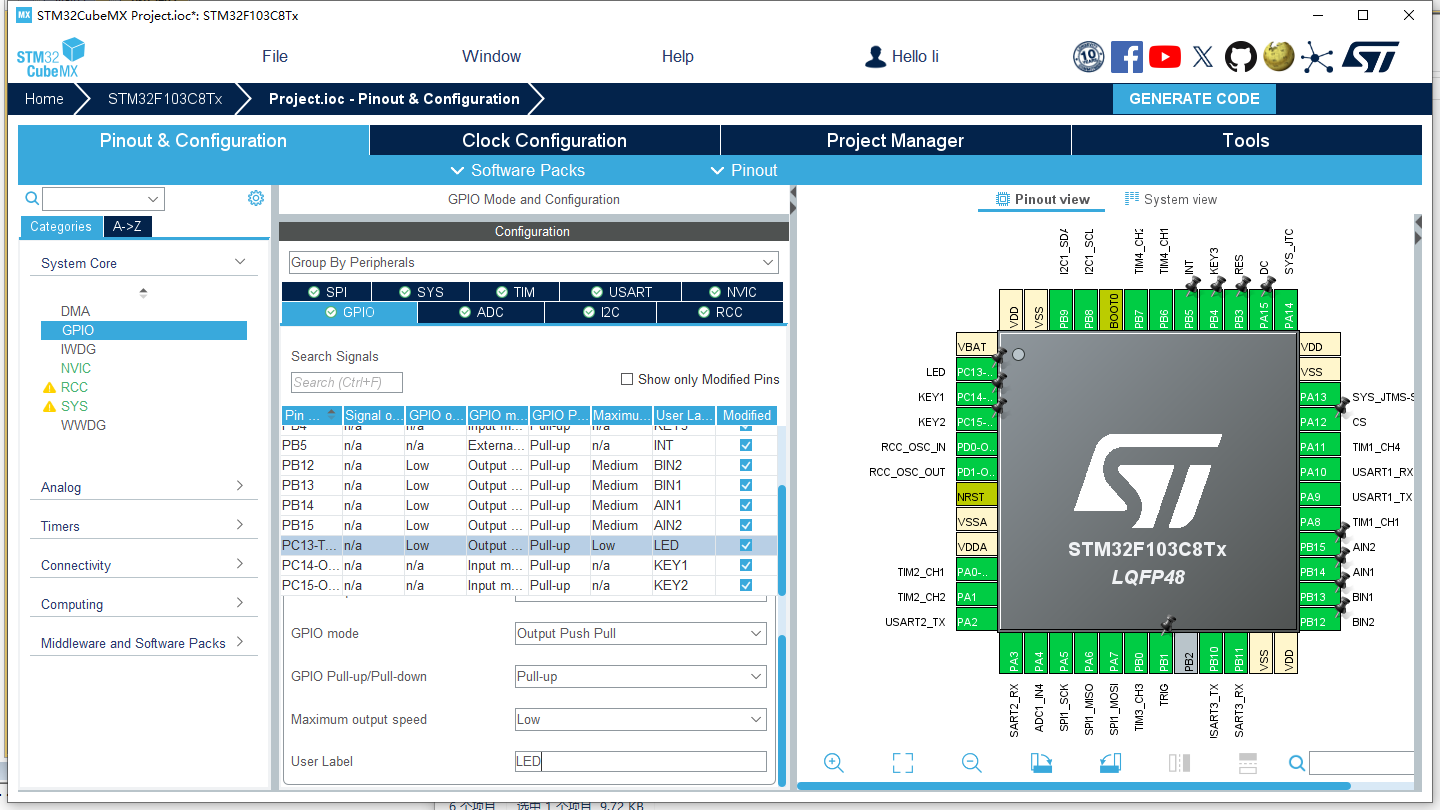Rotate the chip counter-clockwise
The width and height of the screenshot is (1440, 810).
[x=1110, y=763]
